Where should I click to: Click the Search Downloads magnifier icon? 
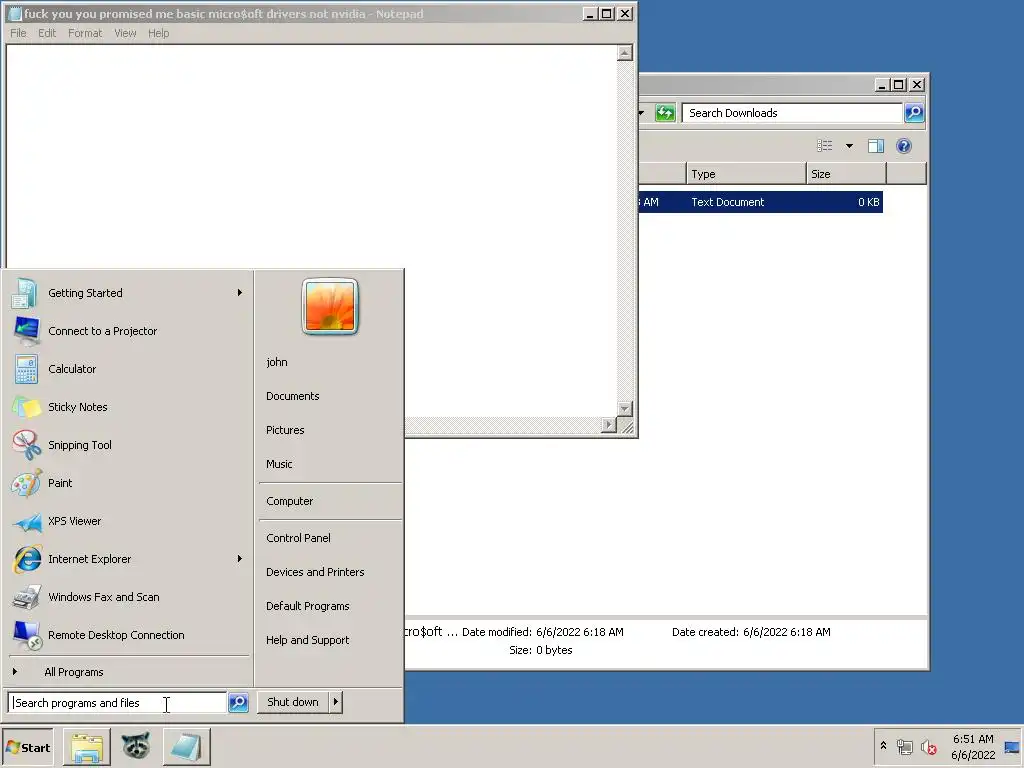tap(914, 113)
